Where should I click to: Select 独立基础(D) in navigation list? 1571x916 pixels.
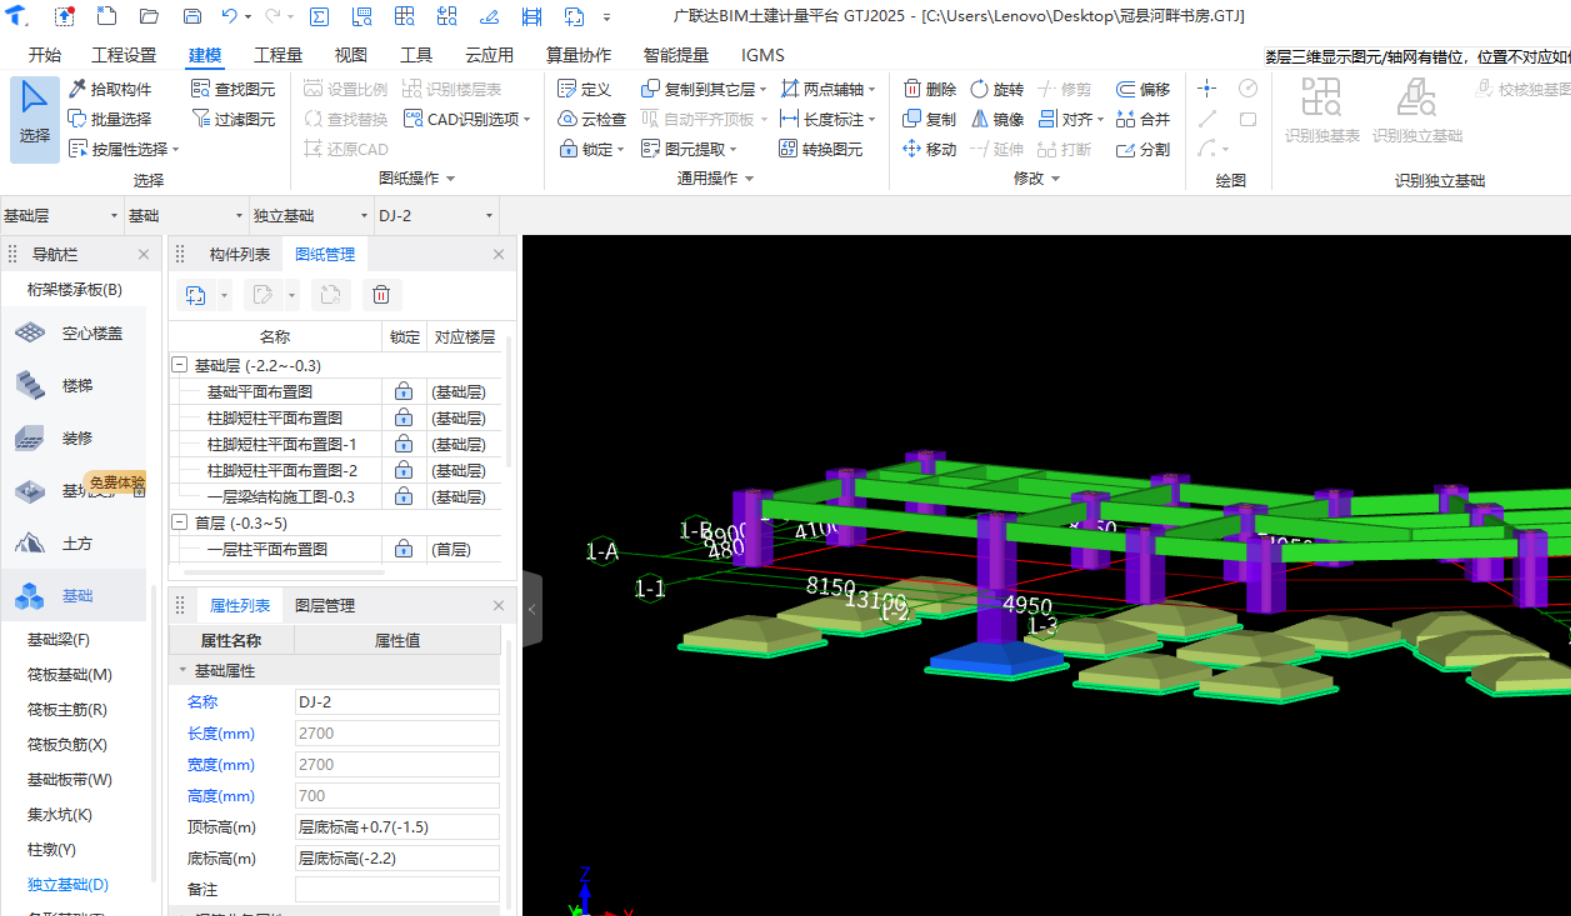coord(68,884)
